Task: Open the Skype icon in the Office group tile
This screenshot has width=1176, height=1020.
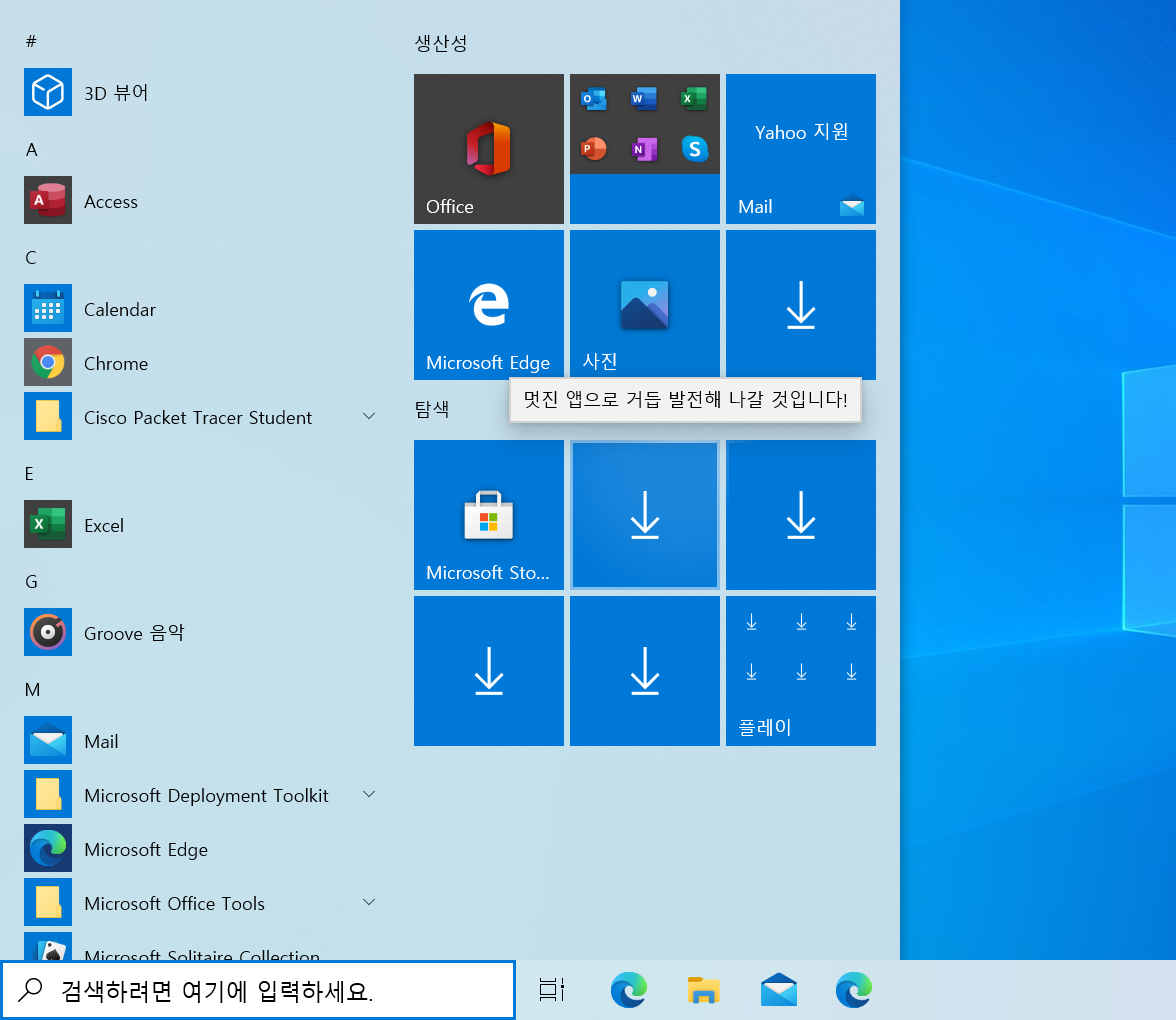Action: point(694,148)
